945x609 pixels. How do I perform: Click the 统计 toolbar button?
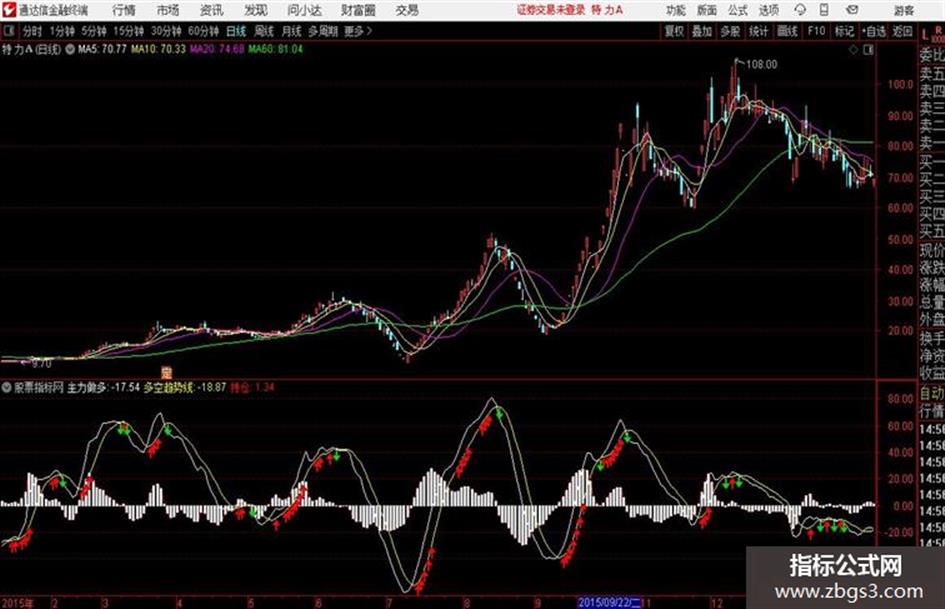(758, 31)
